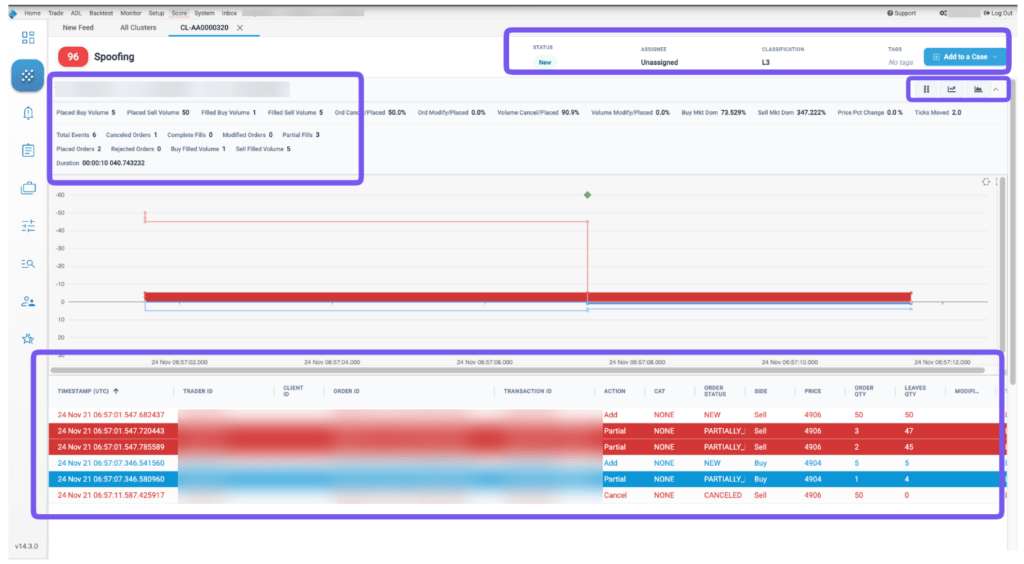This screenshot has width=1024, height=564.
Task: Click the Order Status column header
Action: click(x=714, y=391)
